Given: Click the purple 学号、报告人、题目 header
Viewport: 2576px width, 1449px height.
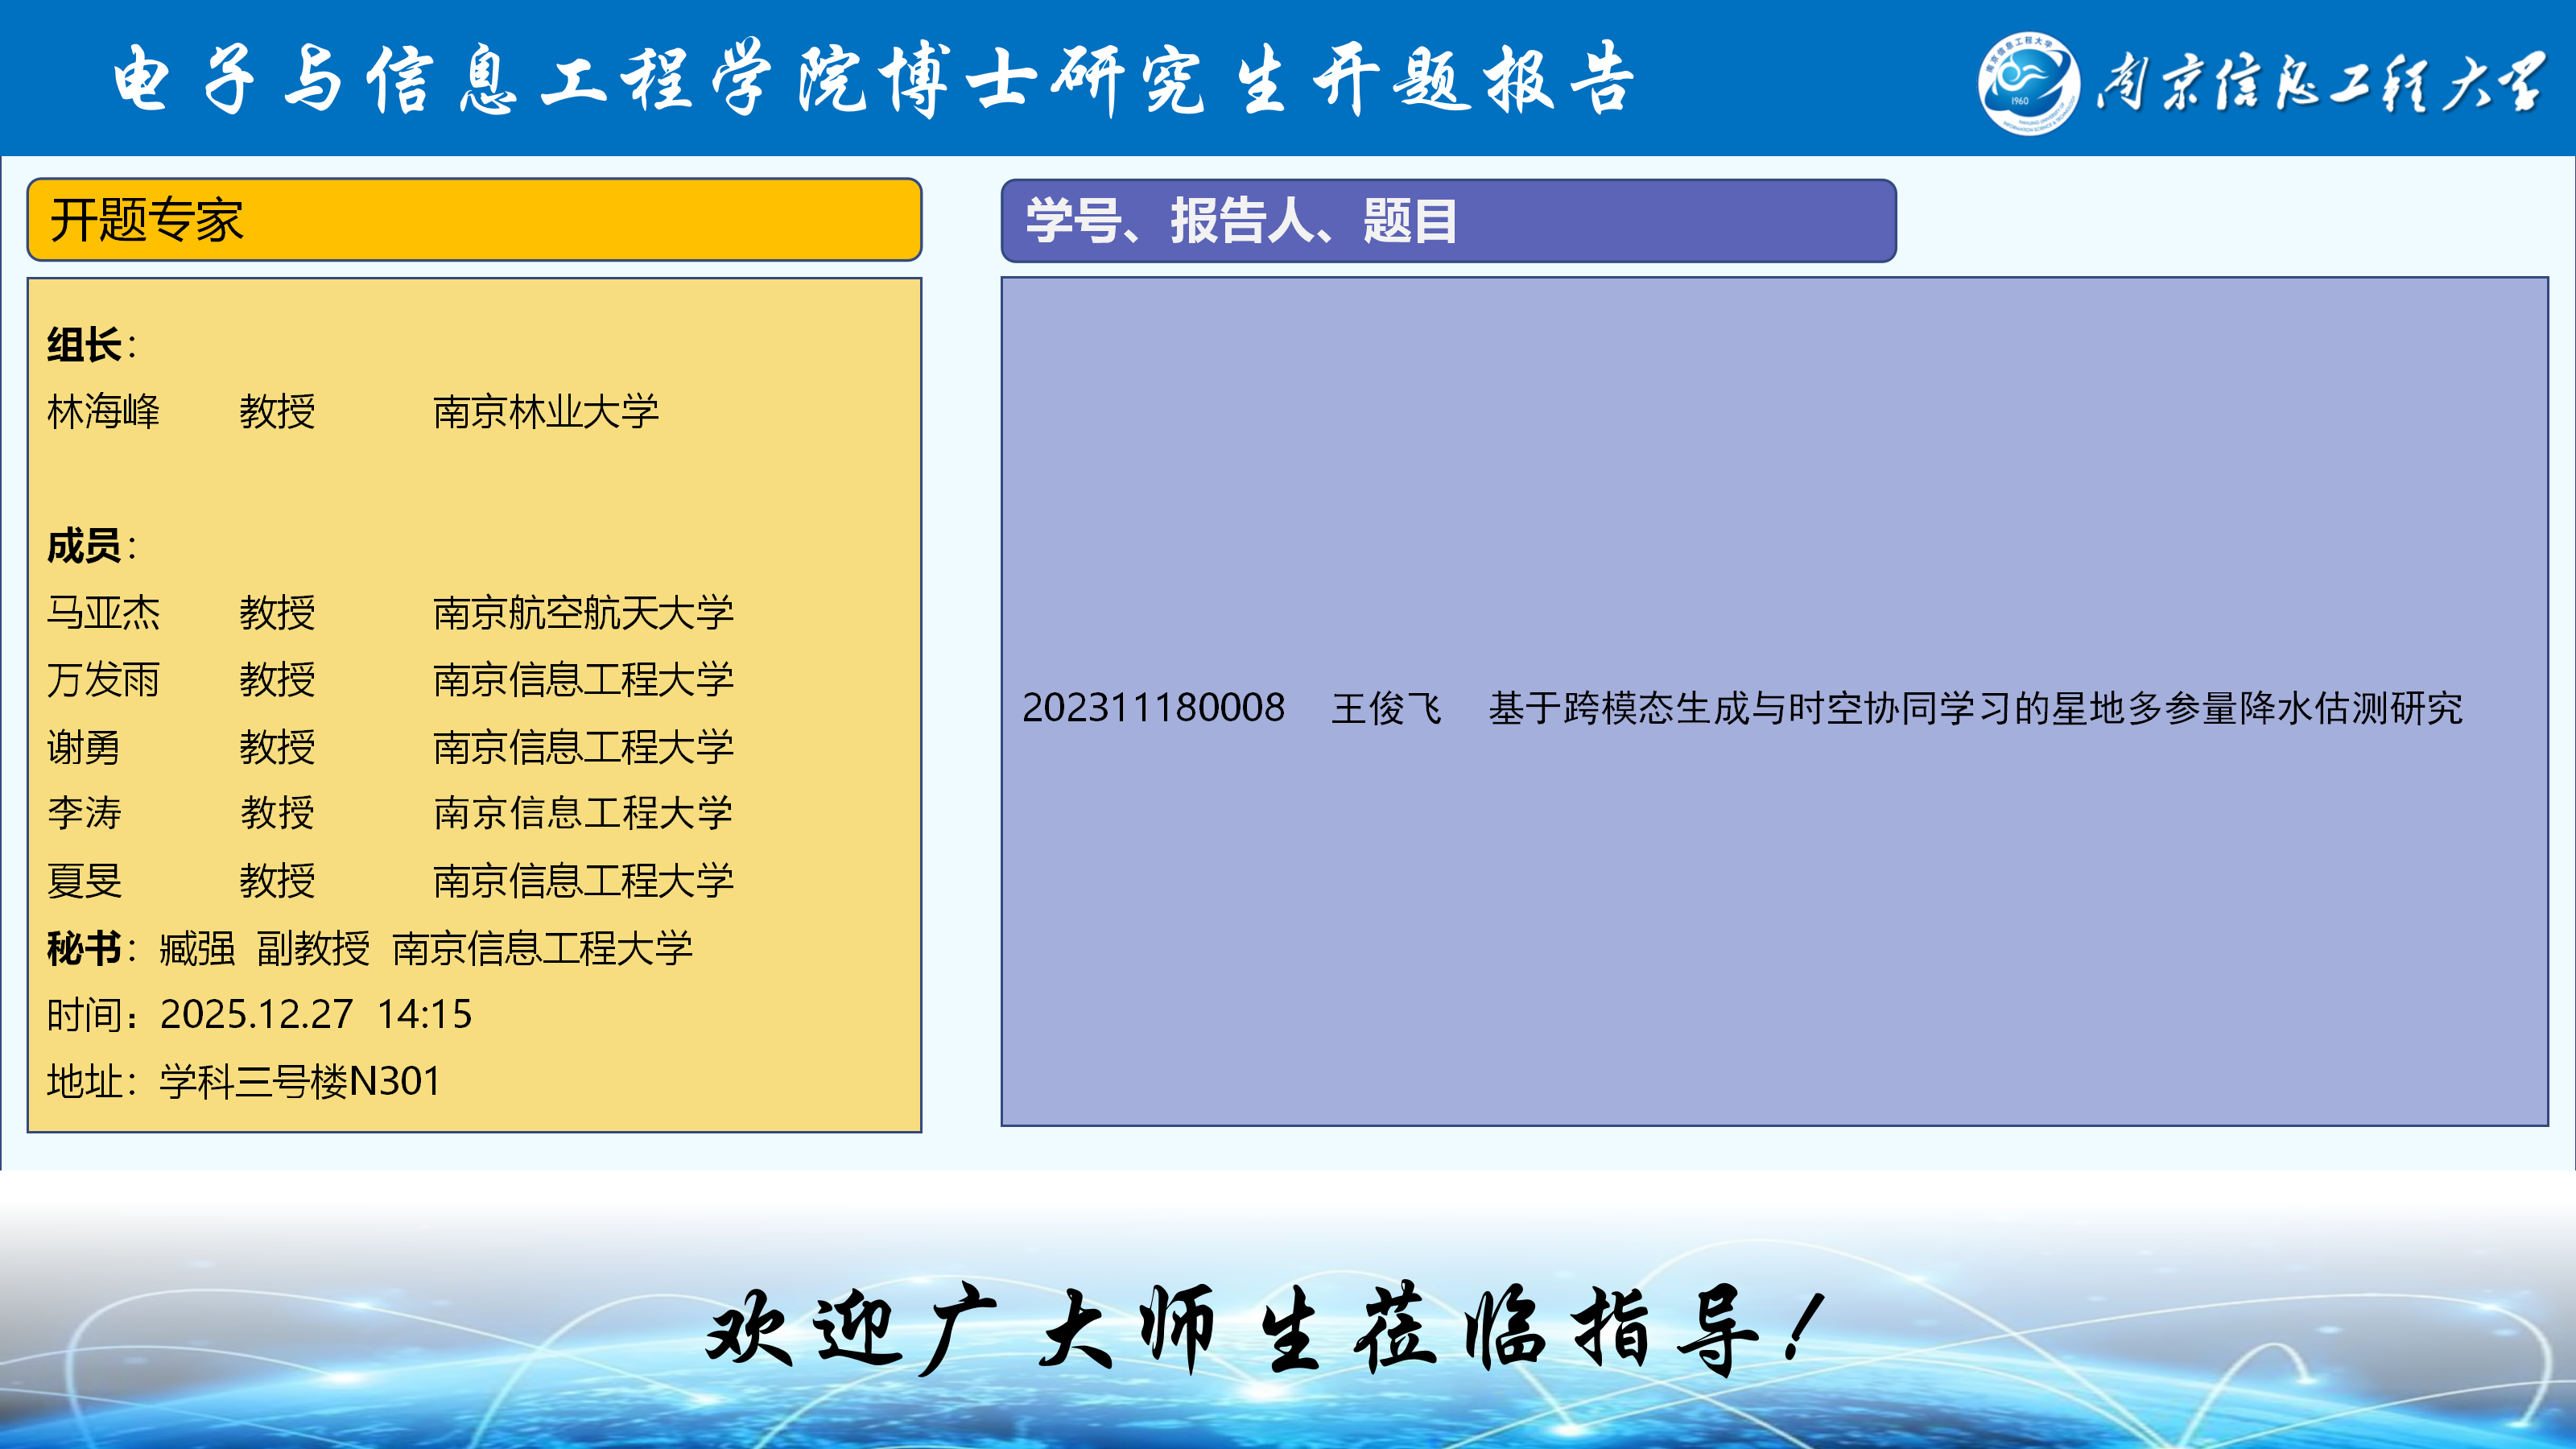Looking at the screenshot, I should [1447, 221].
